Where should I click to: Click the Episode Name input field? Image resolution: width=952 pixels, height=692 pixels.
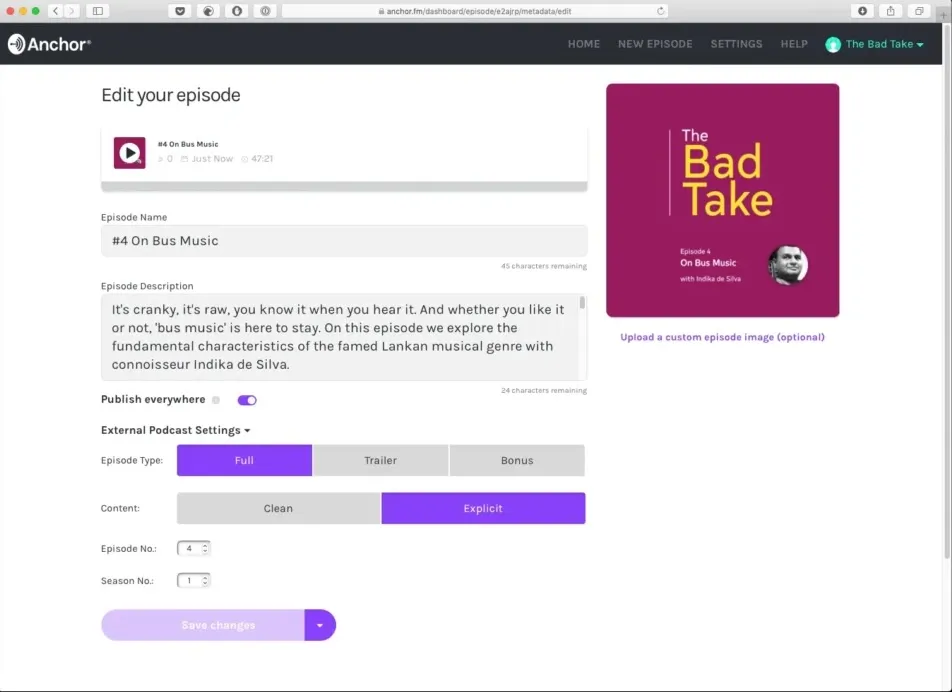tap(344, 241)
